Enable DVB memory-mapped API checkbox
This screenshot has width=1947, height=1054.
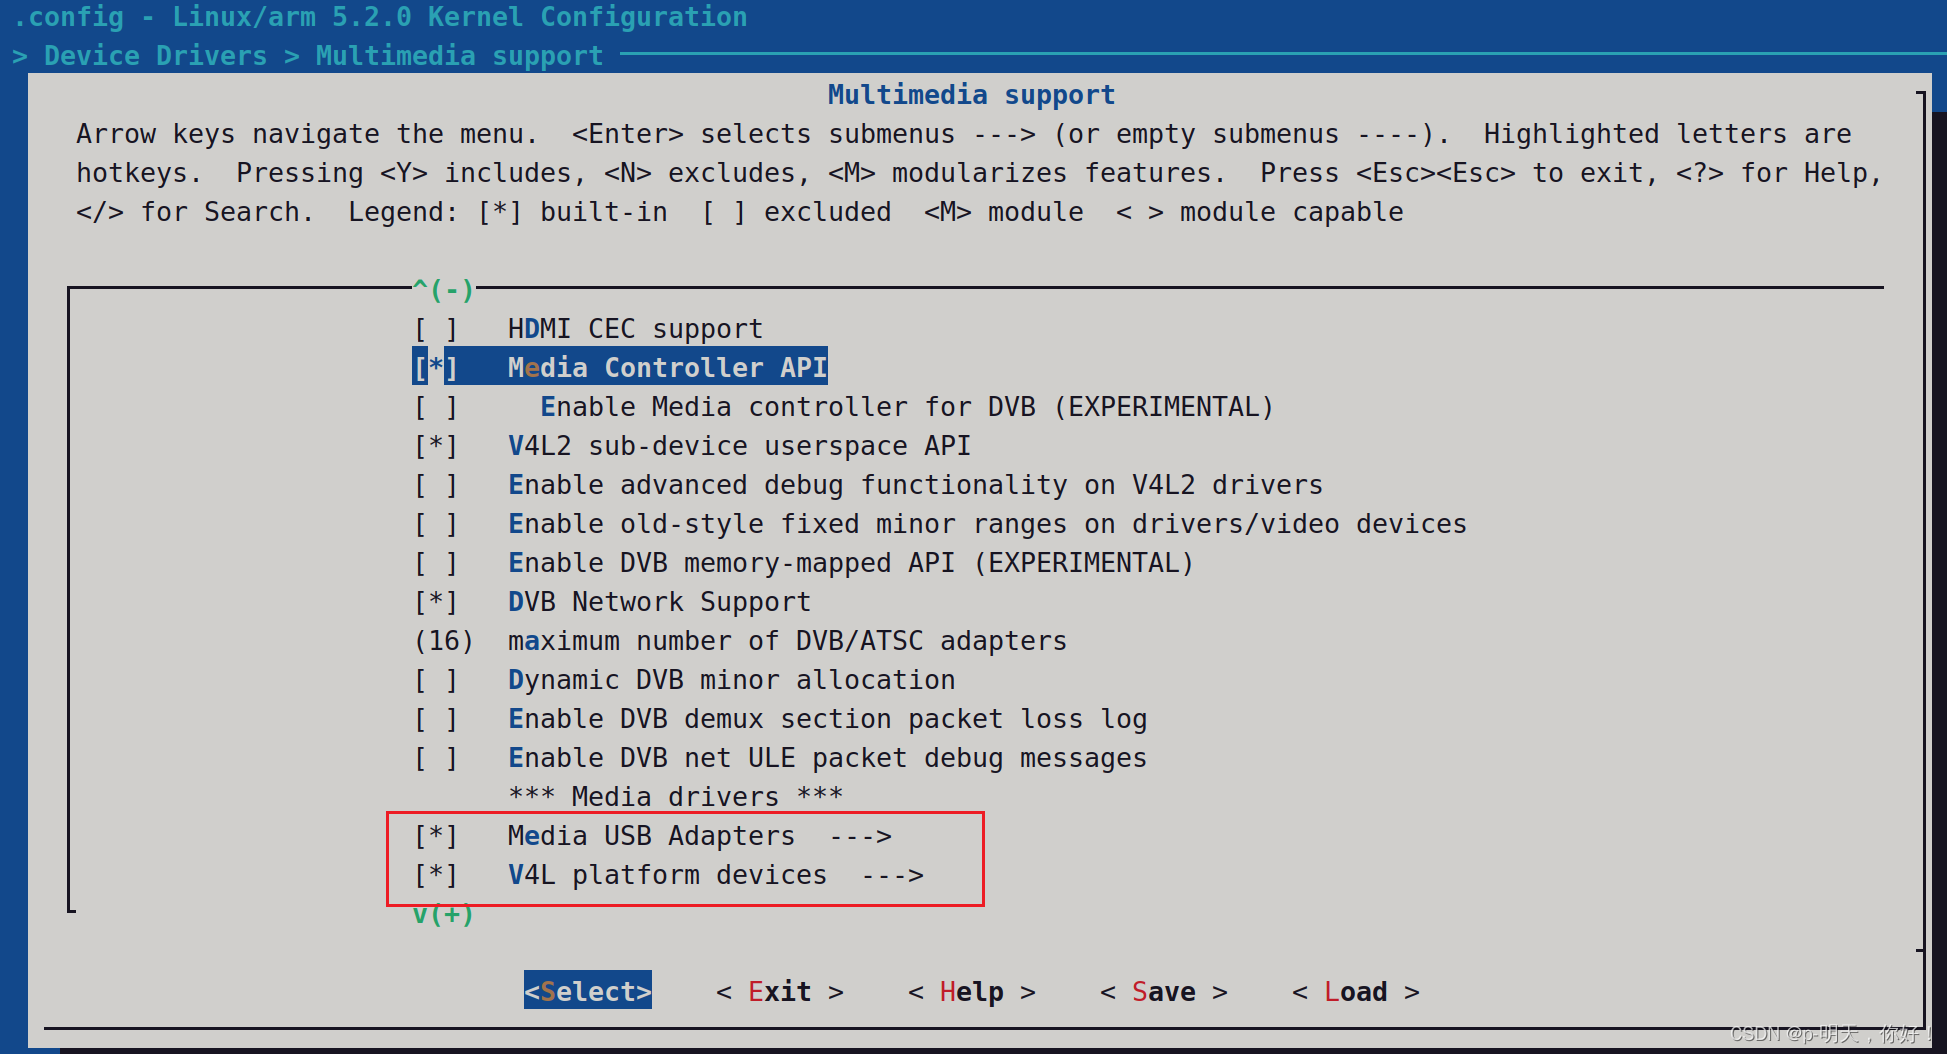(x=436, y=563)
